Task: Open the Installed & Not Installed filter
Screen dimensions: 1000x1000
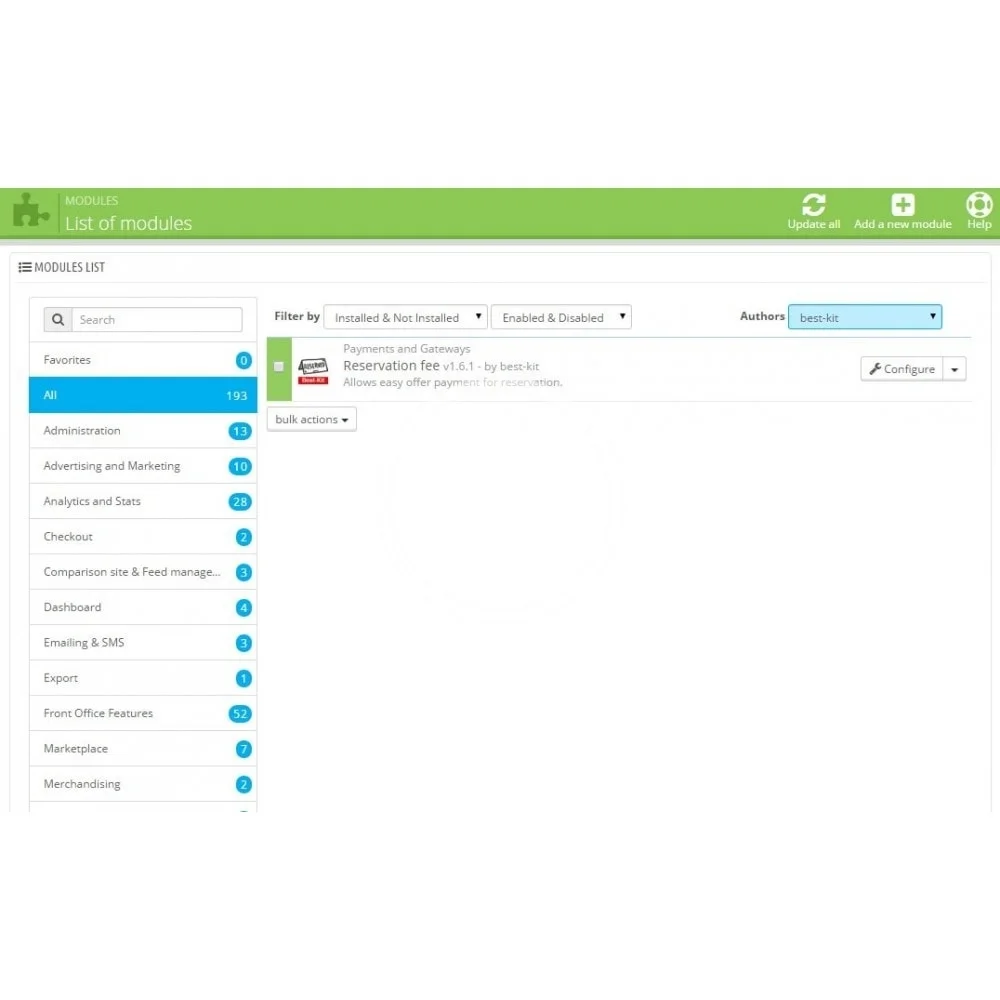Action: point(405,318)
